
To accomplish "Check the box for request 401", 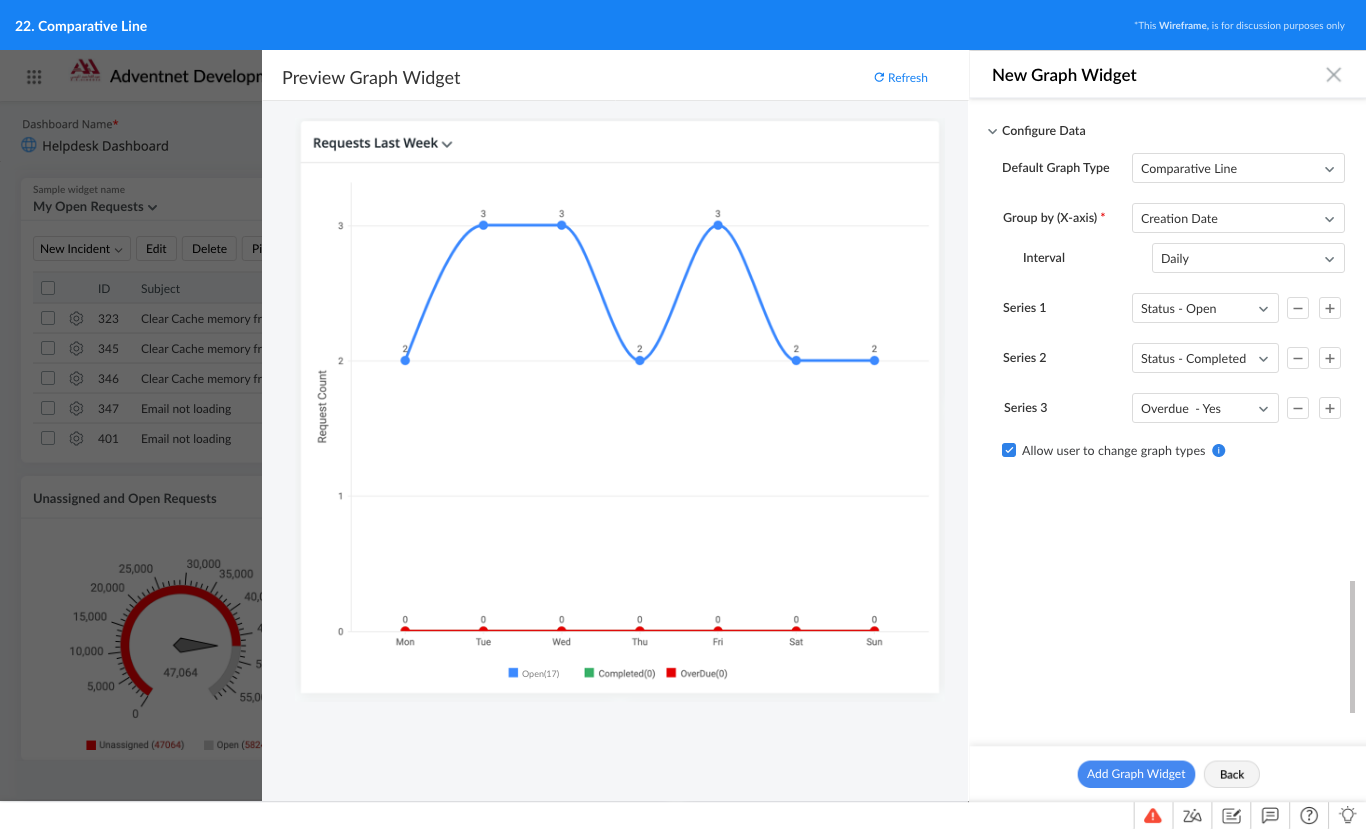I will [48, 438].
